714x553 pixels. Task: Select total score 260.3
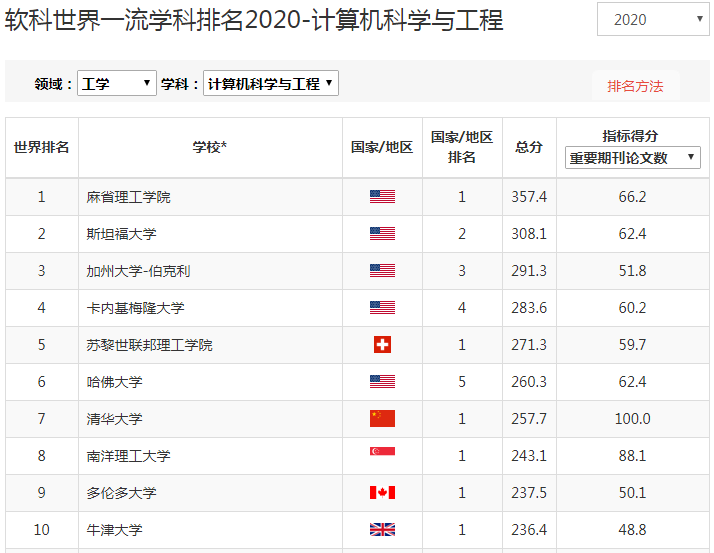[529, 382]
